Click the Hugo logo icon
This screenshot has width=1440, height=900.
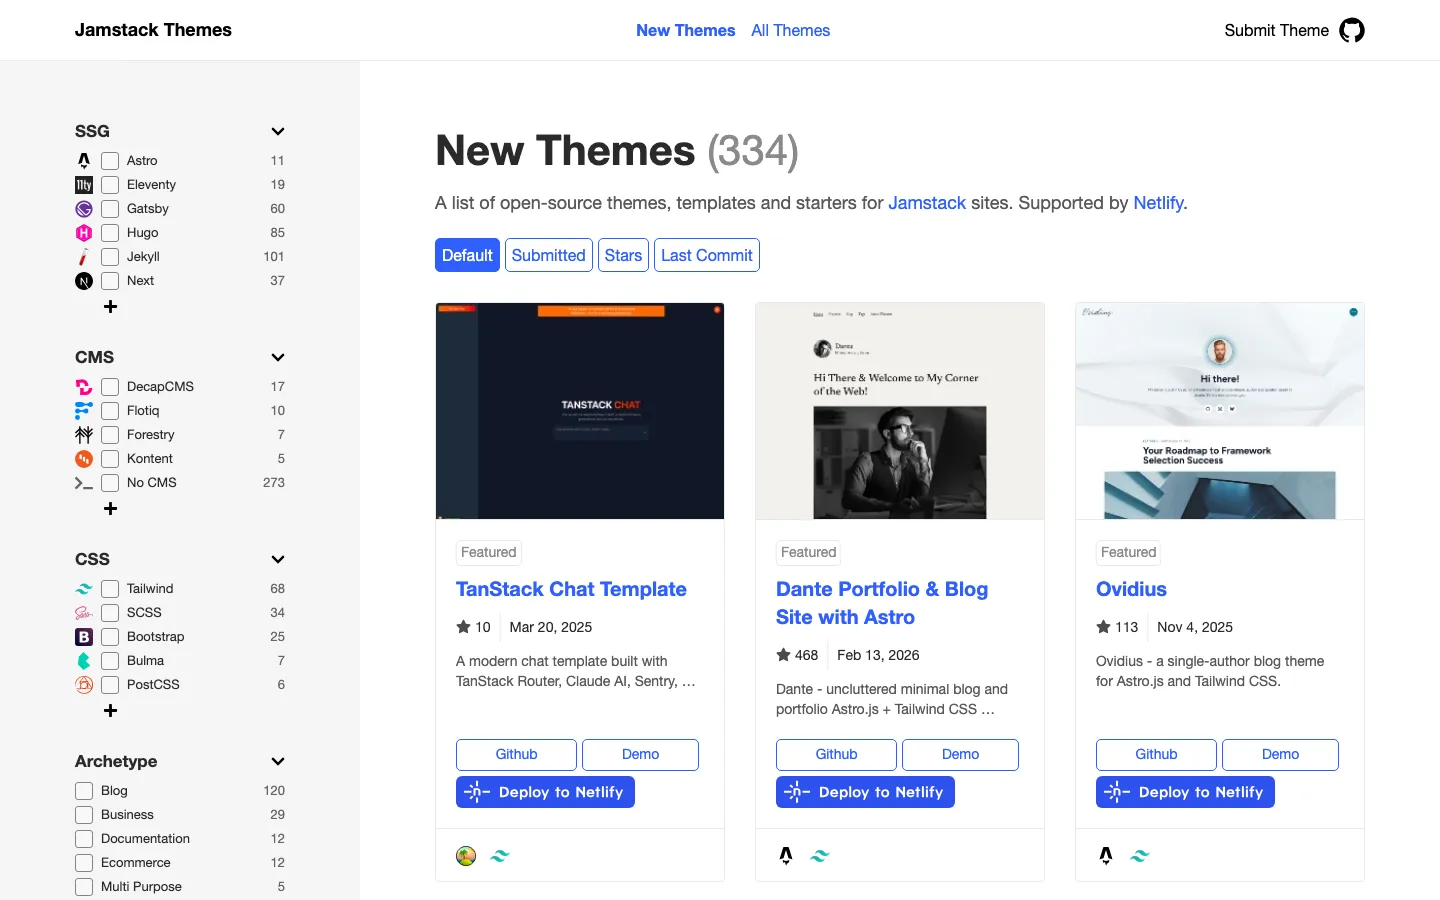point(84,232)
